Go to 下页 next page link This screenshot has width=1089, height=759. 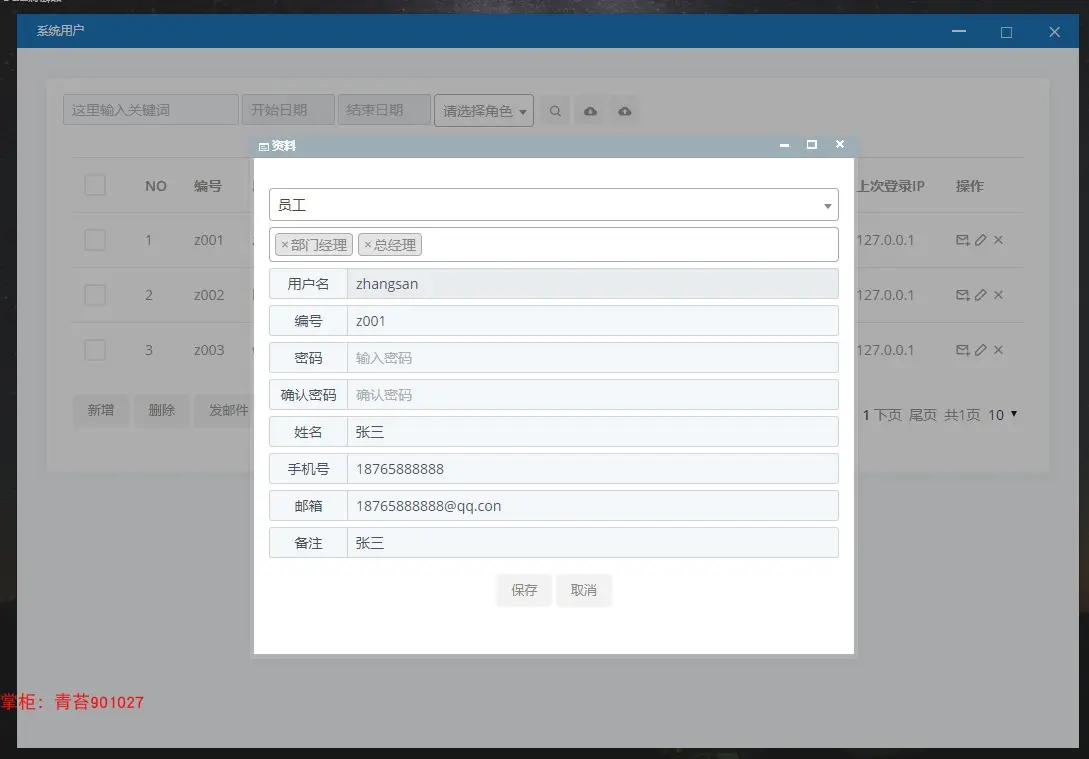(888, 415)
